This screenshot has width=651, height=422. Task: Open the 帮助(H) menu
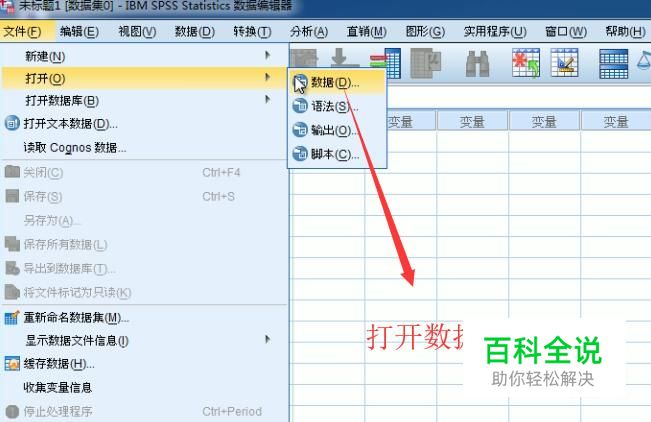[625, 32]
